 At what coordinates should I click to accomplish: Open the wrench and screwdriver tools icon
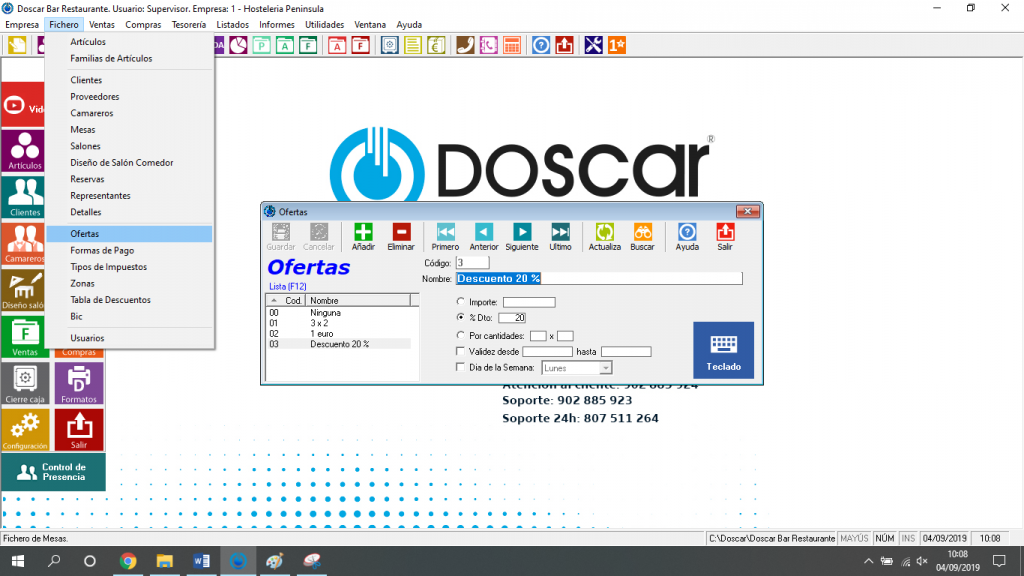coord(594,45)
